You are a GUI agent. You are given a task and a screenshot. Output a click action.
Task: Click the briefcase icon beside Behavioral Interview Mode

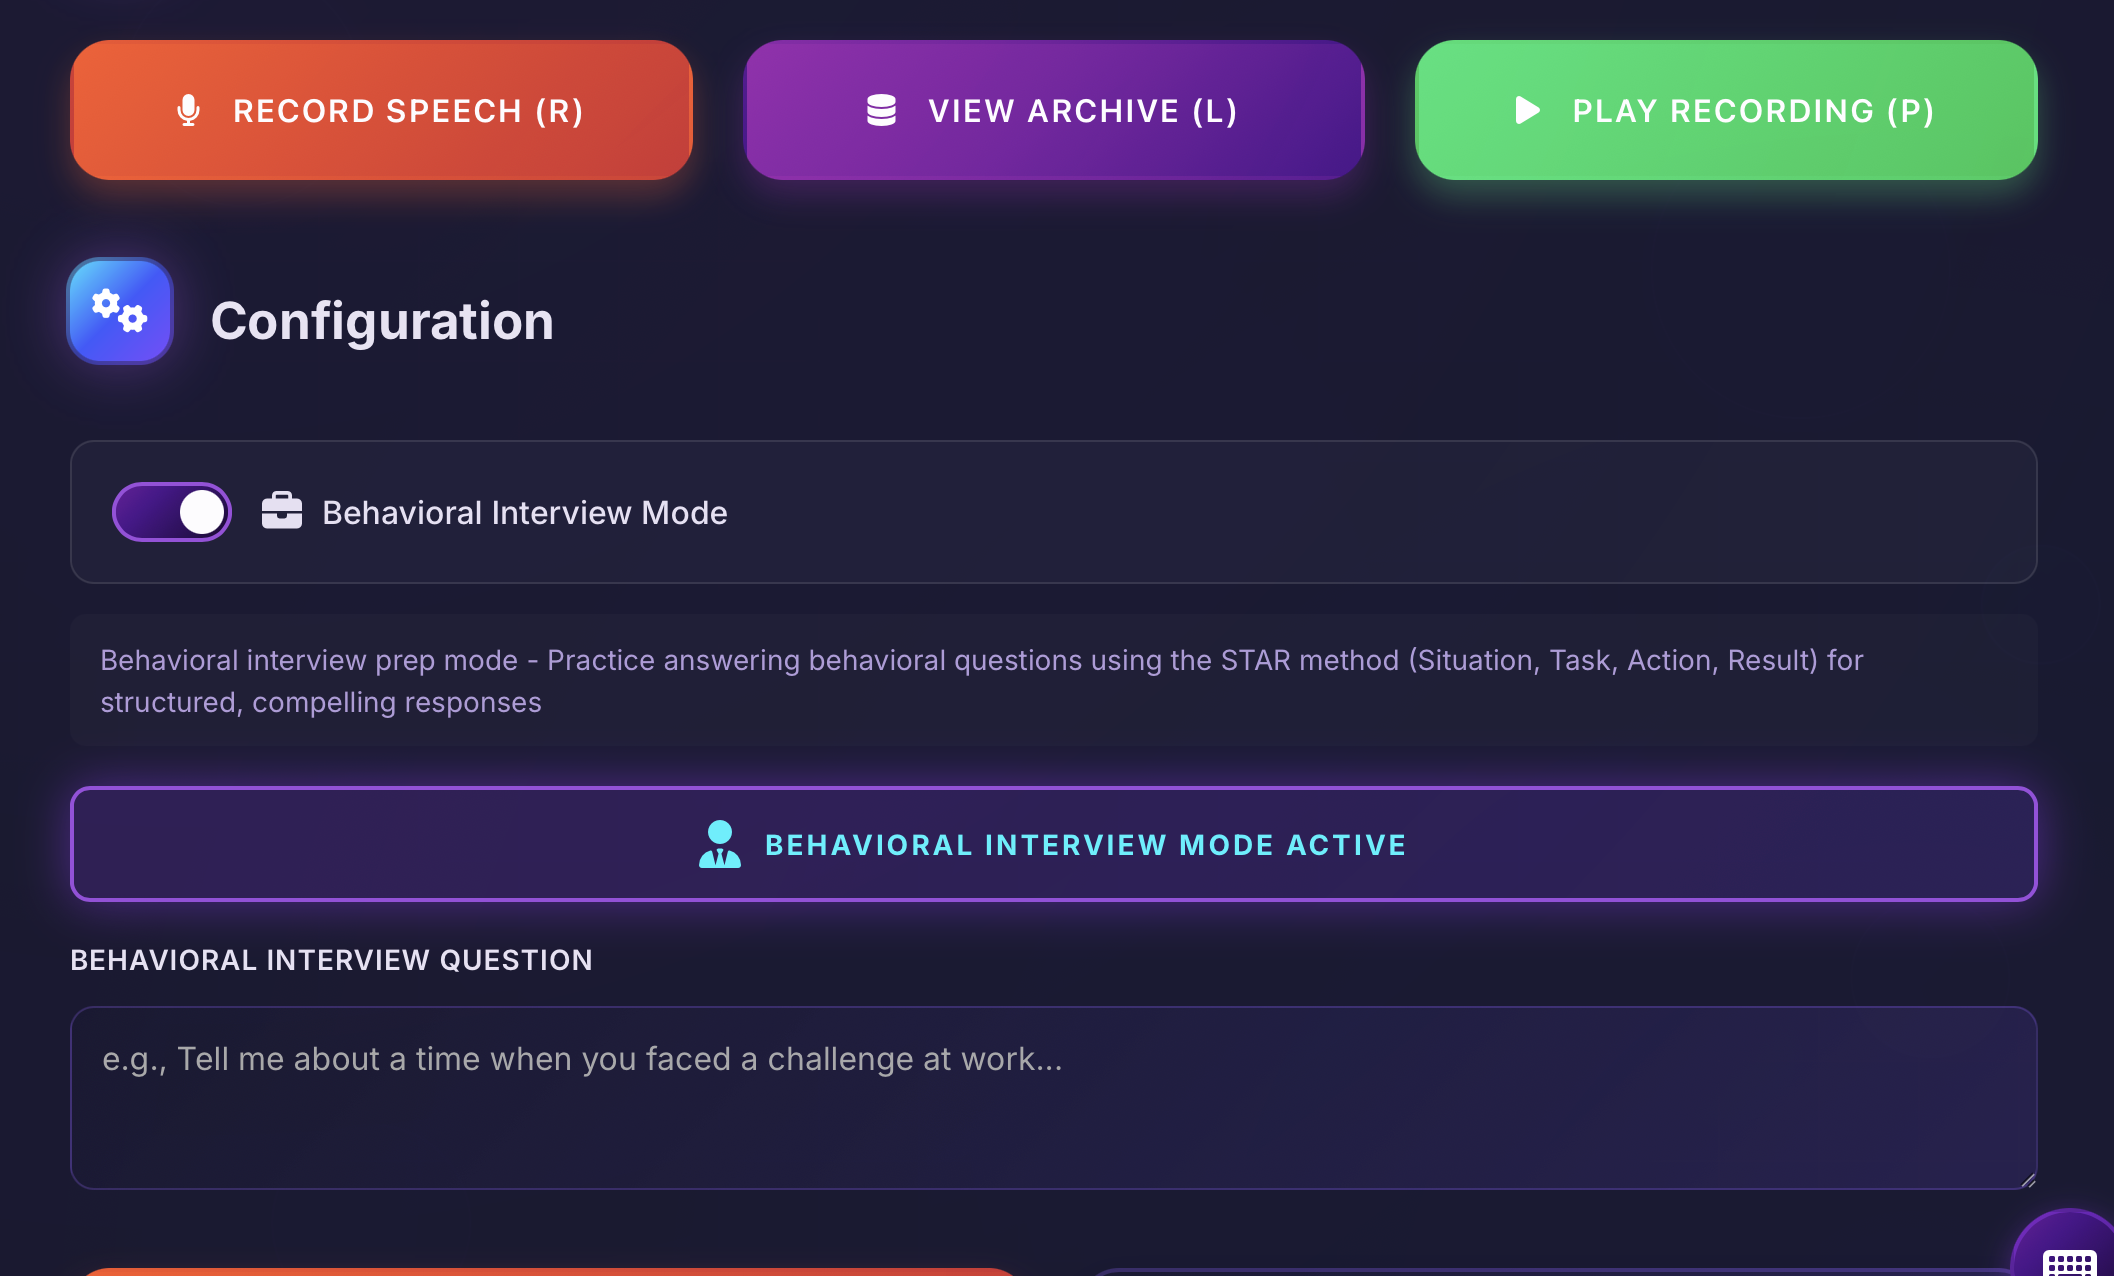pos(282,511)
